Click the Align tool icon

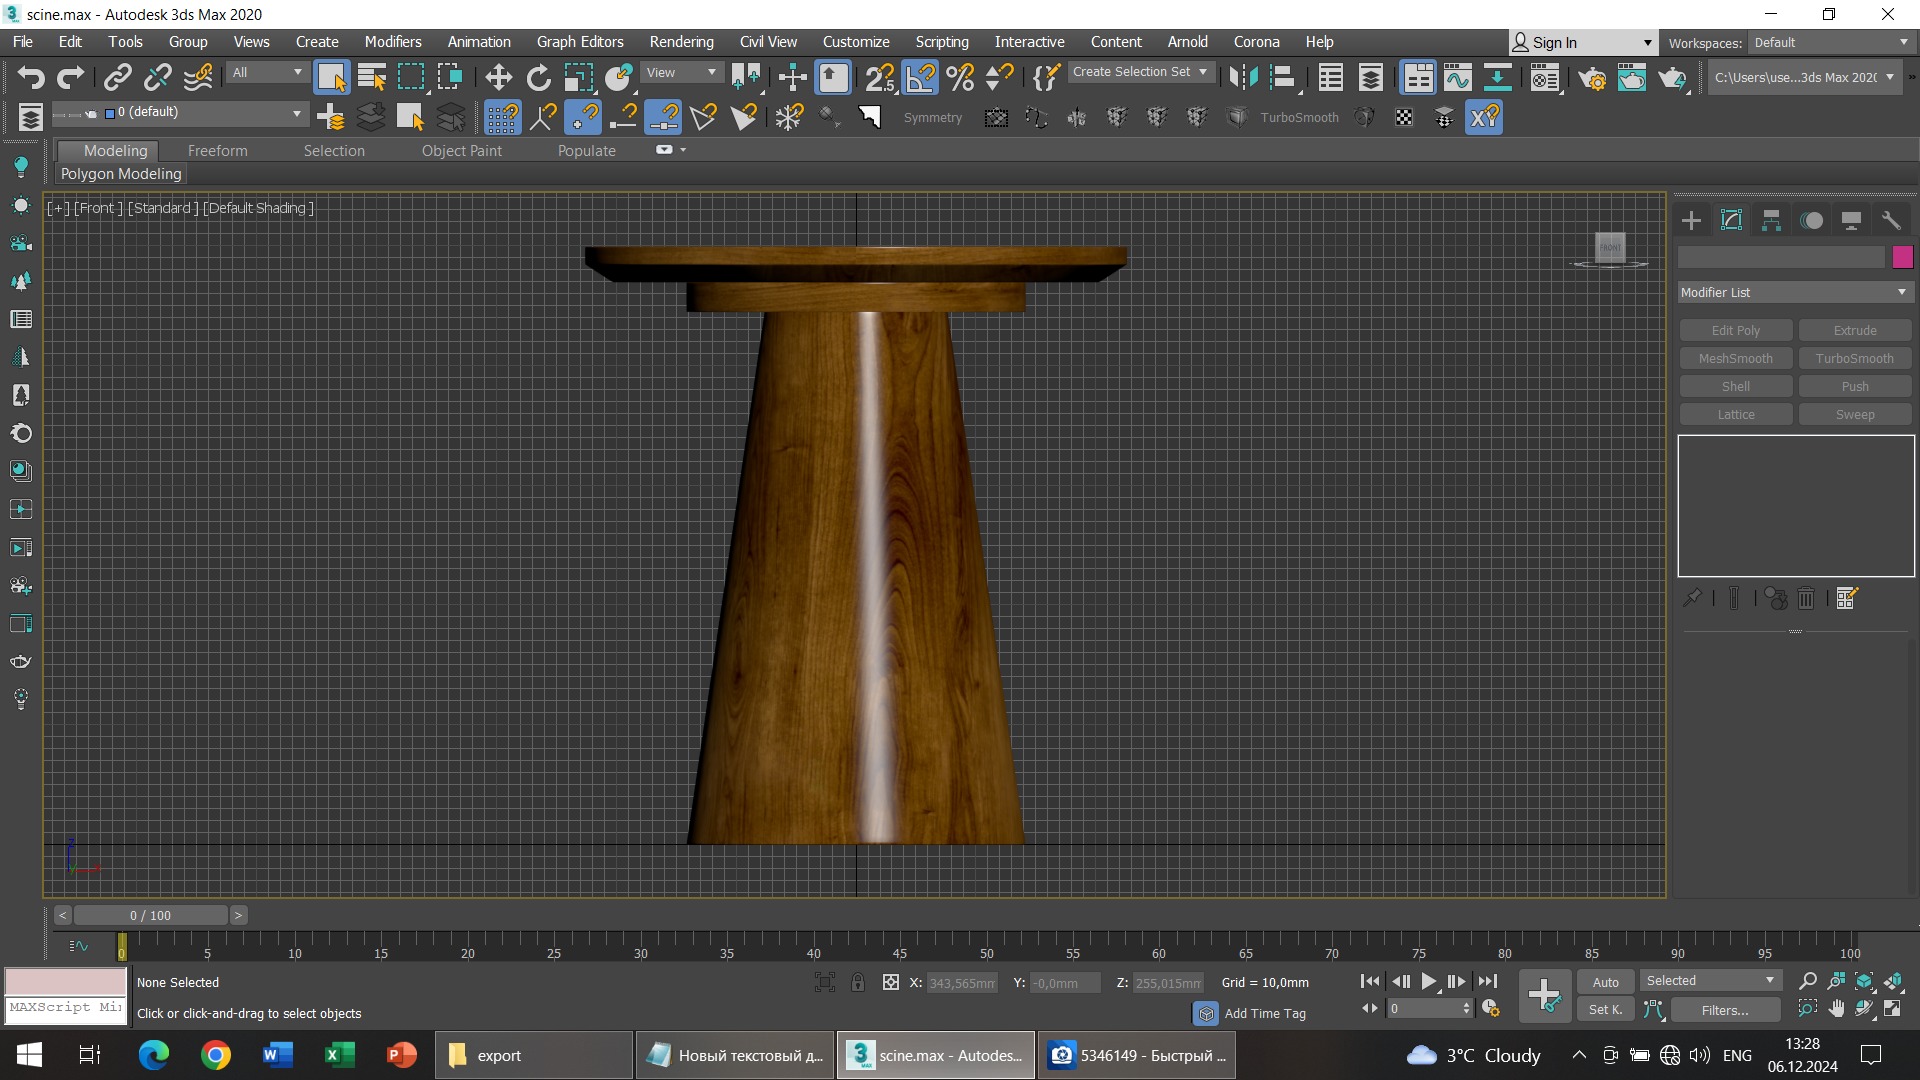(1283, 77)
